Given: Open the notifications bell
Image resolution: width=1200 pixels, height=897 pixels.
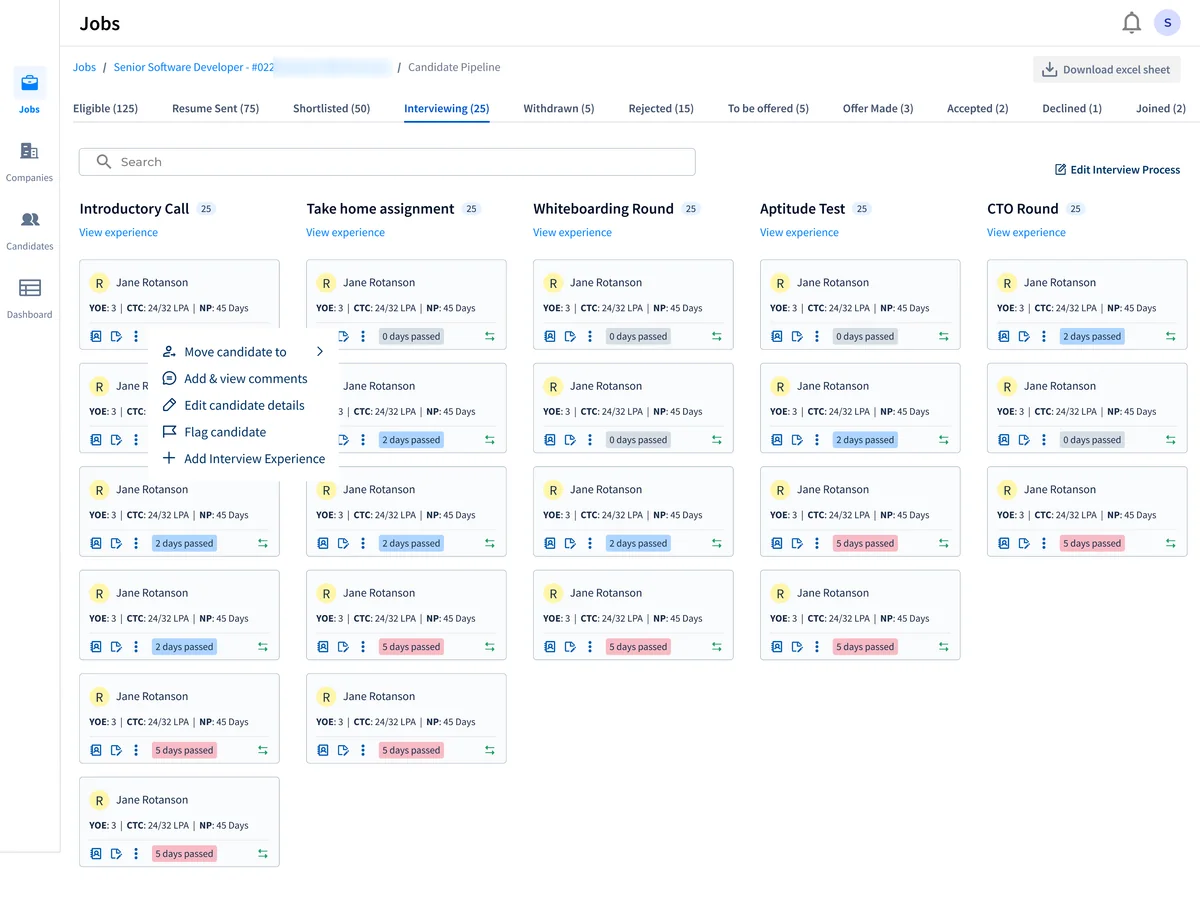Looking at the screenshot, I should point(1131,23).
